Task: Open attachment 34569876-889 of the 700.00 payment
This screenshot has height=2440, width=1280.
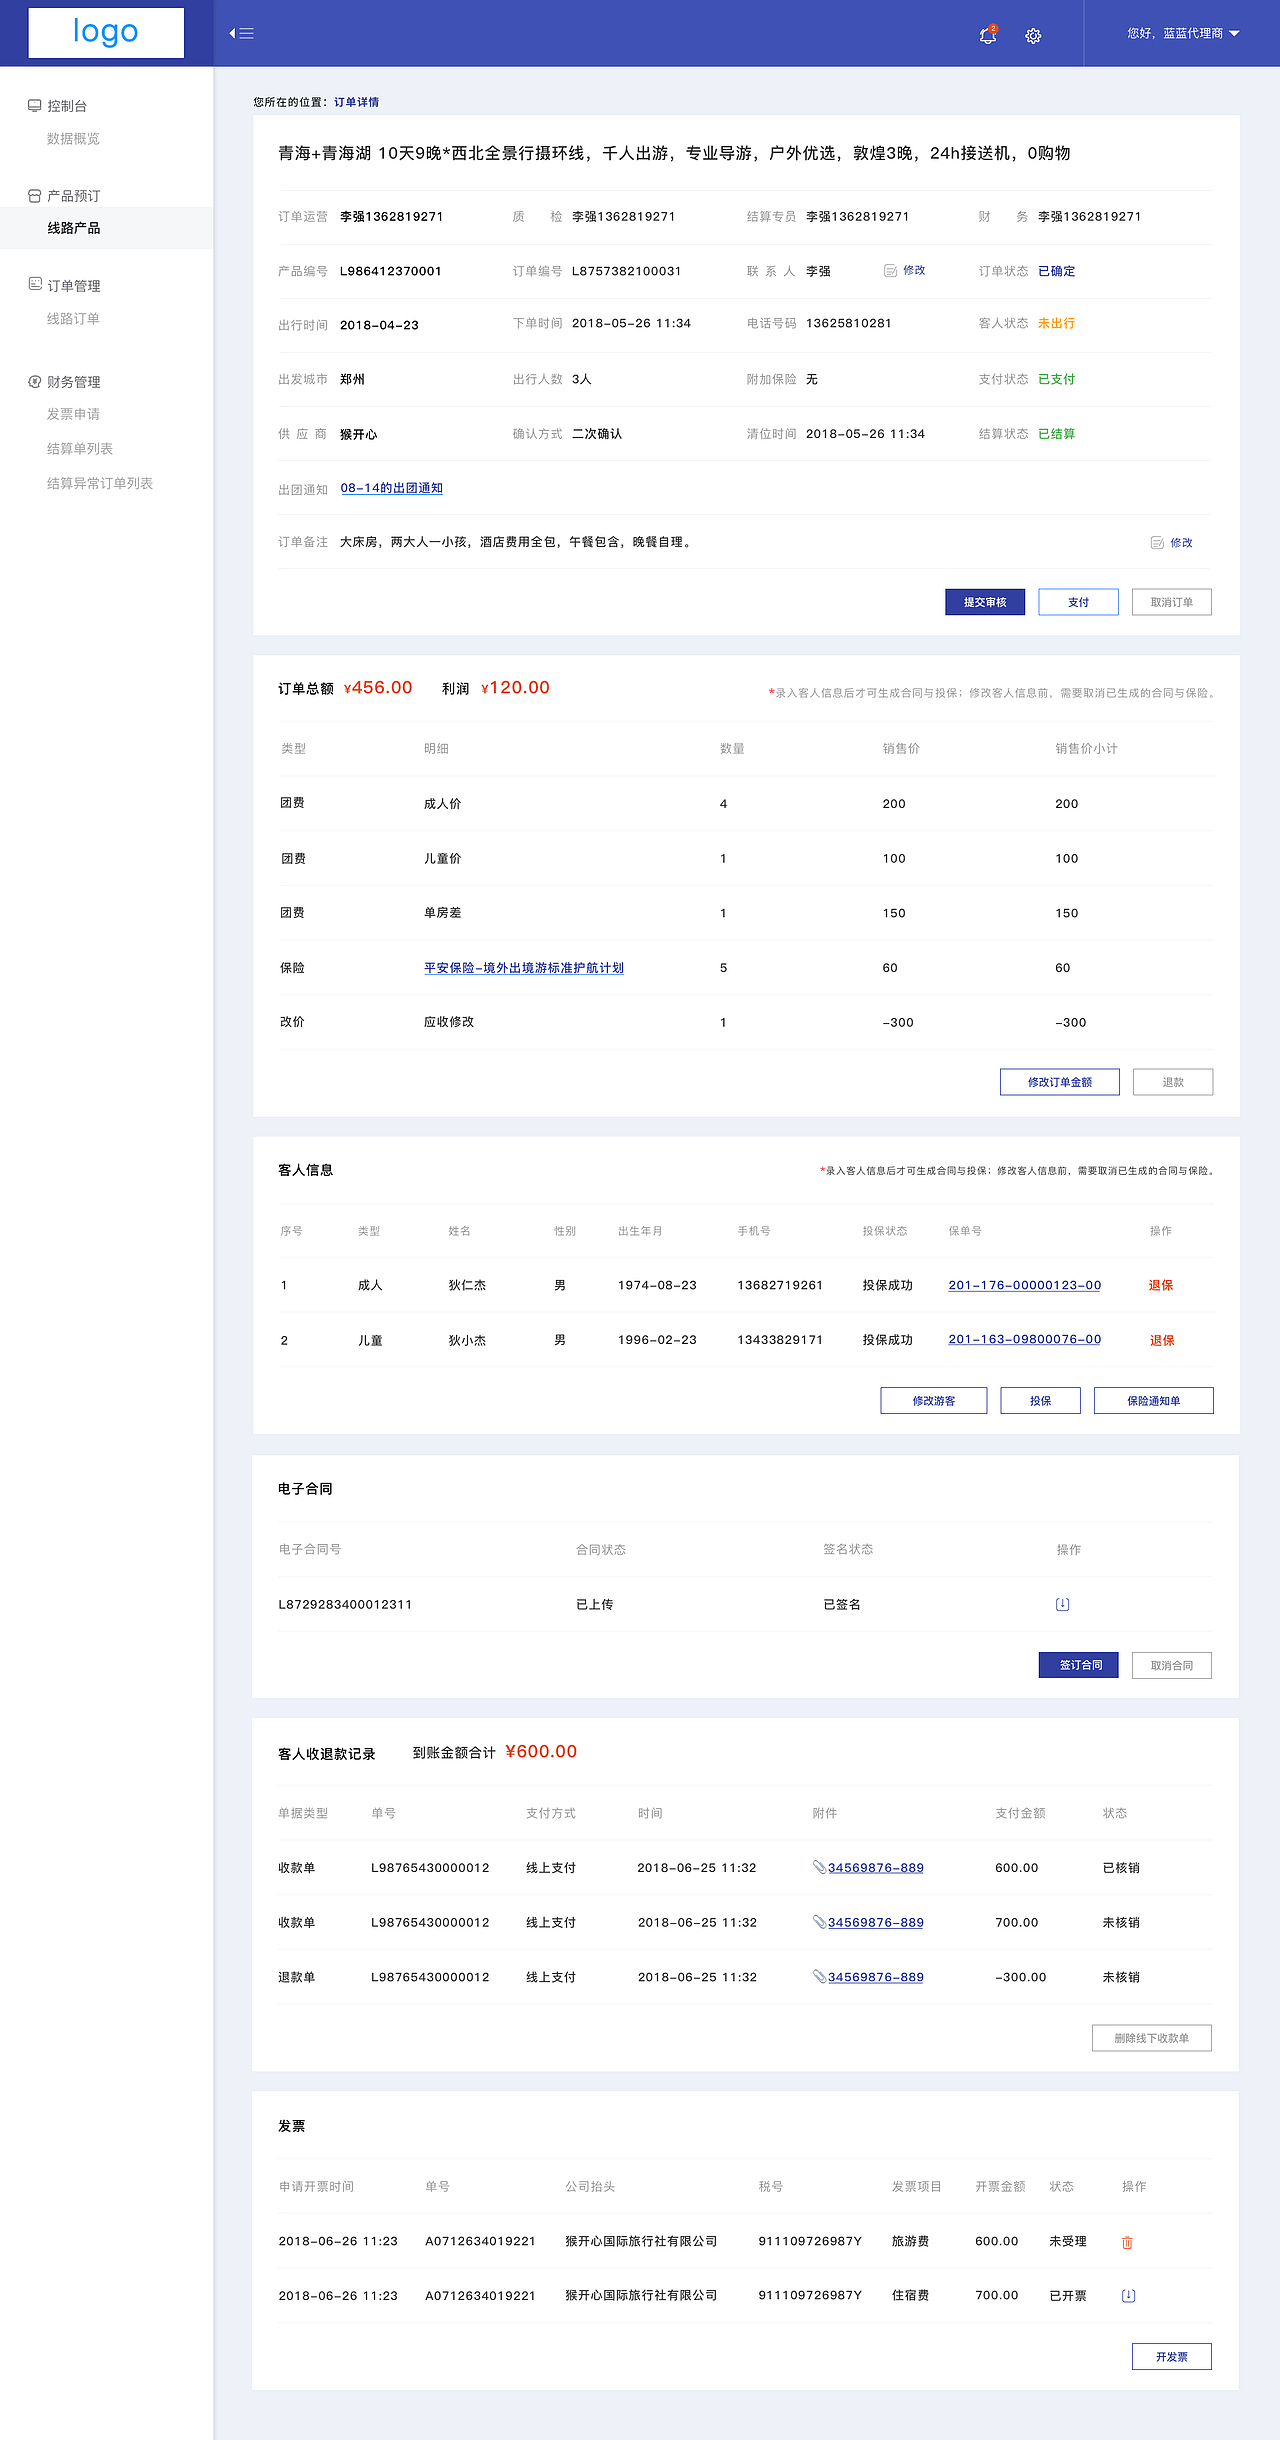Action: (876, 1922)
